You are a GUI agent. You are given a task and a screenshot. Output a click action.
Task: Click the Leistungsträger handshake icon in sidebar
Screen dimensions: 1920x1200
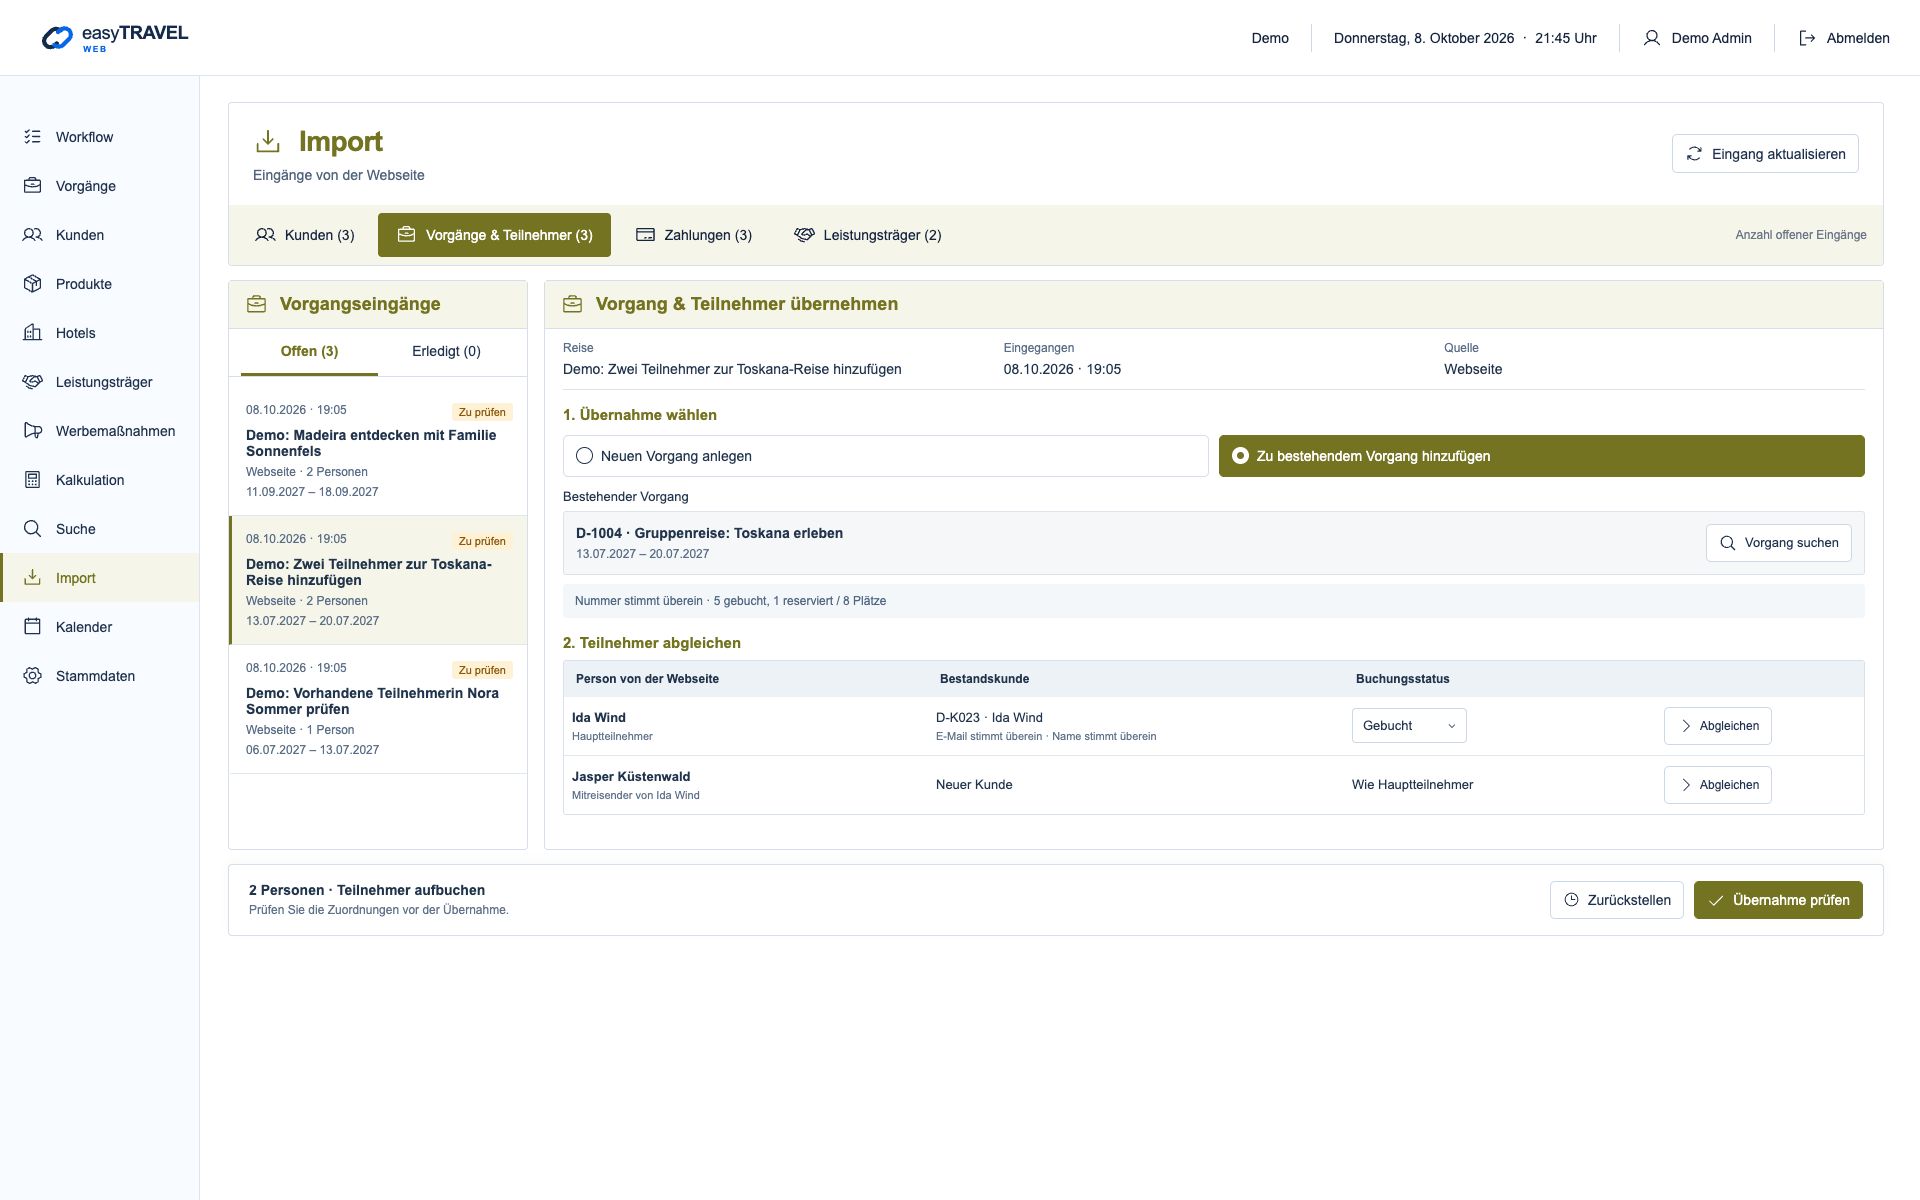(32, 382)
